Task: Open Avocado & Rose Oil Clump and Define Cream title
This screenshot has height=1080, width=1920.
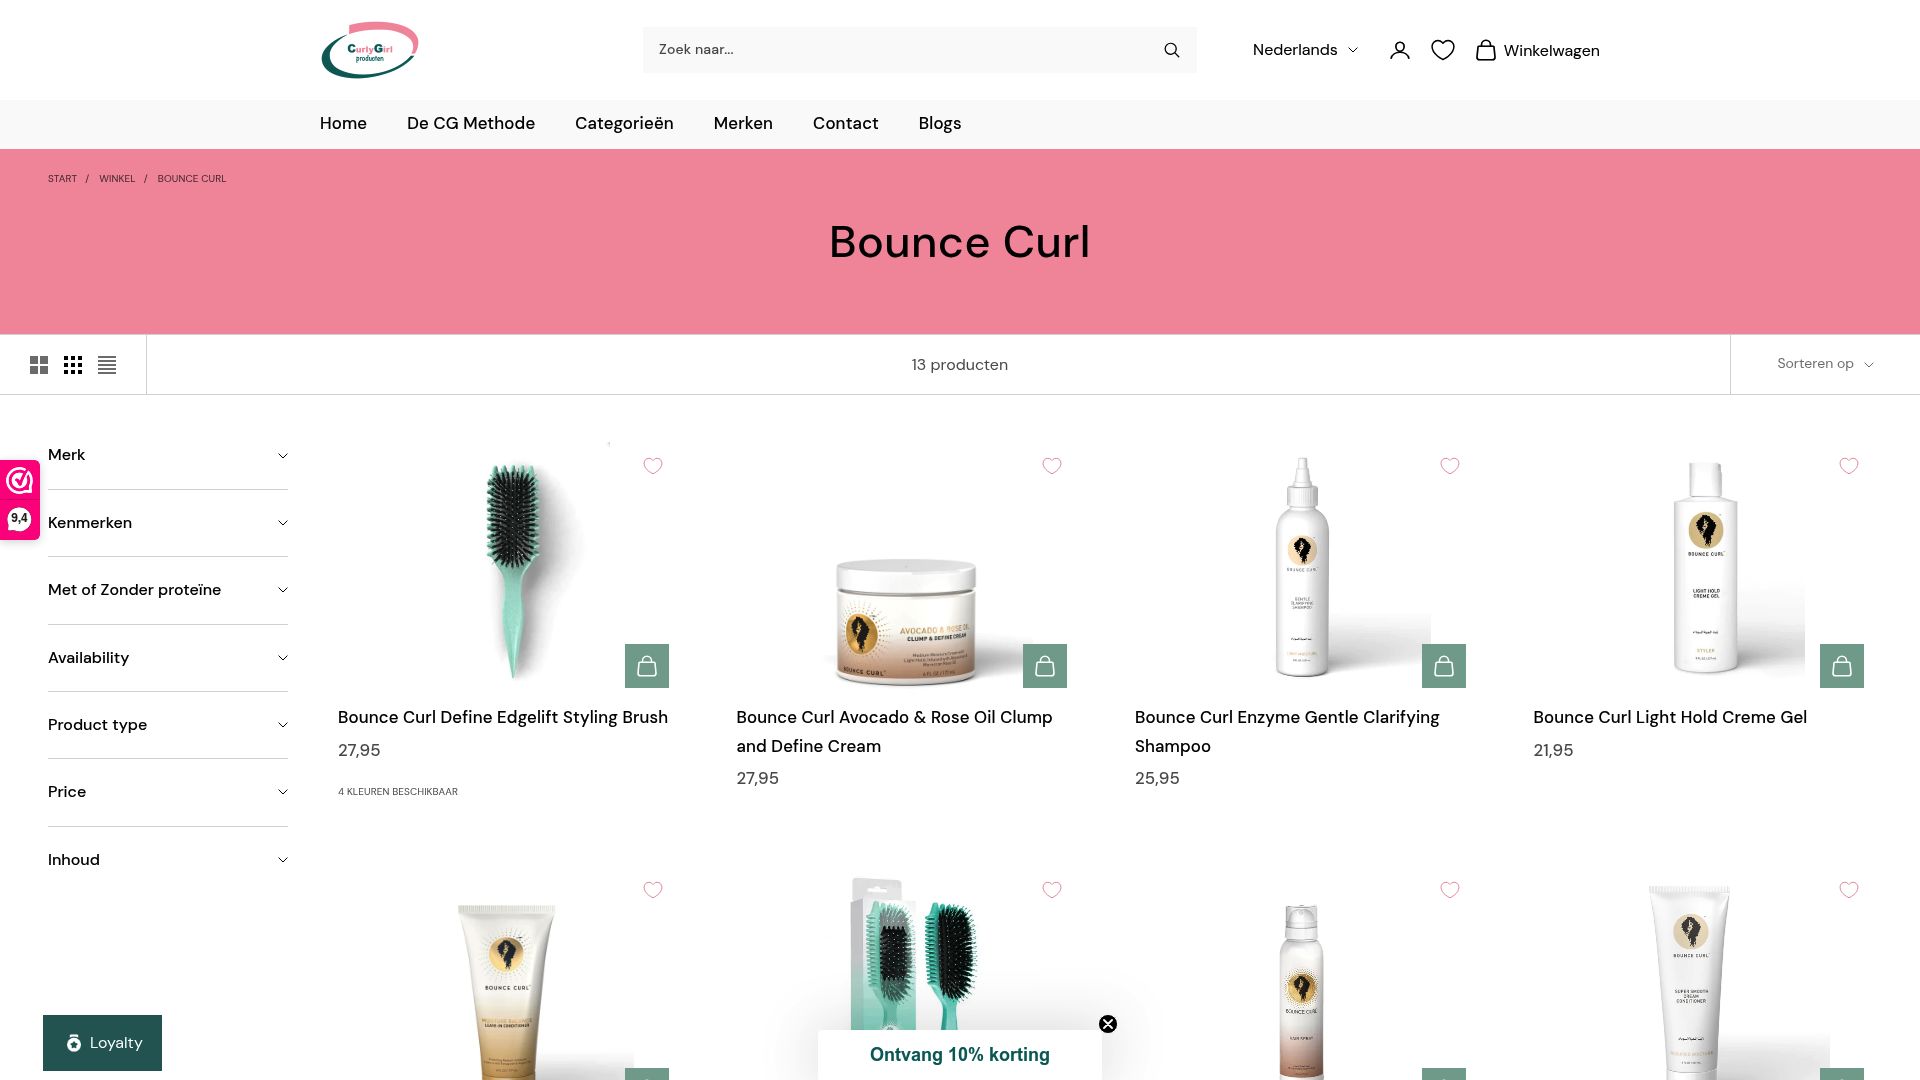Action: [x=895, y=732]
